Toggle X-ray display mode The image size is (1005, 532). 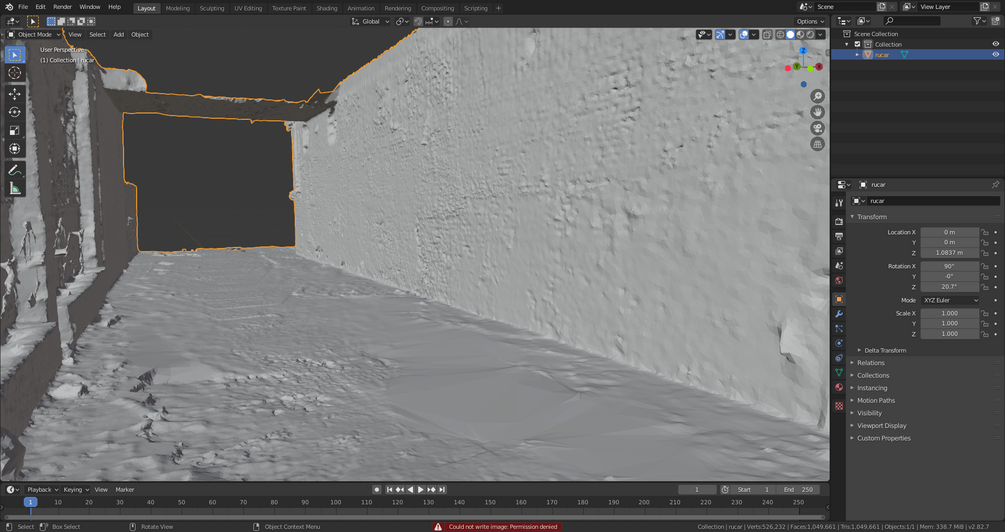767,35
